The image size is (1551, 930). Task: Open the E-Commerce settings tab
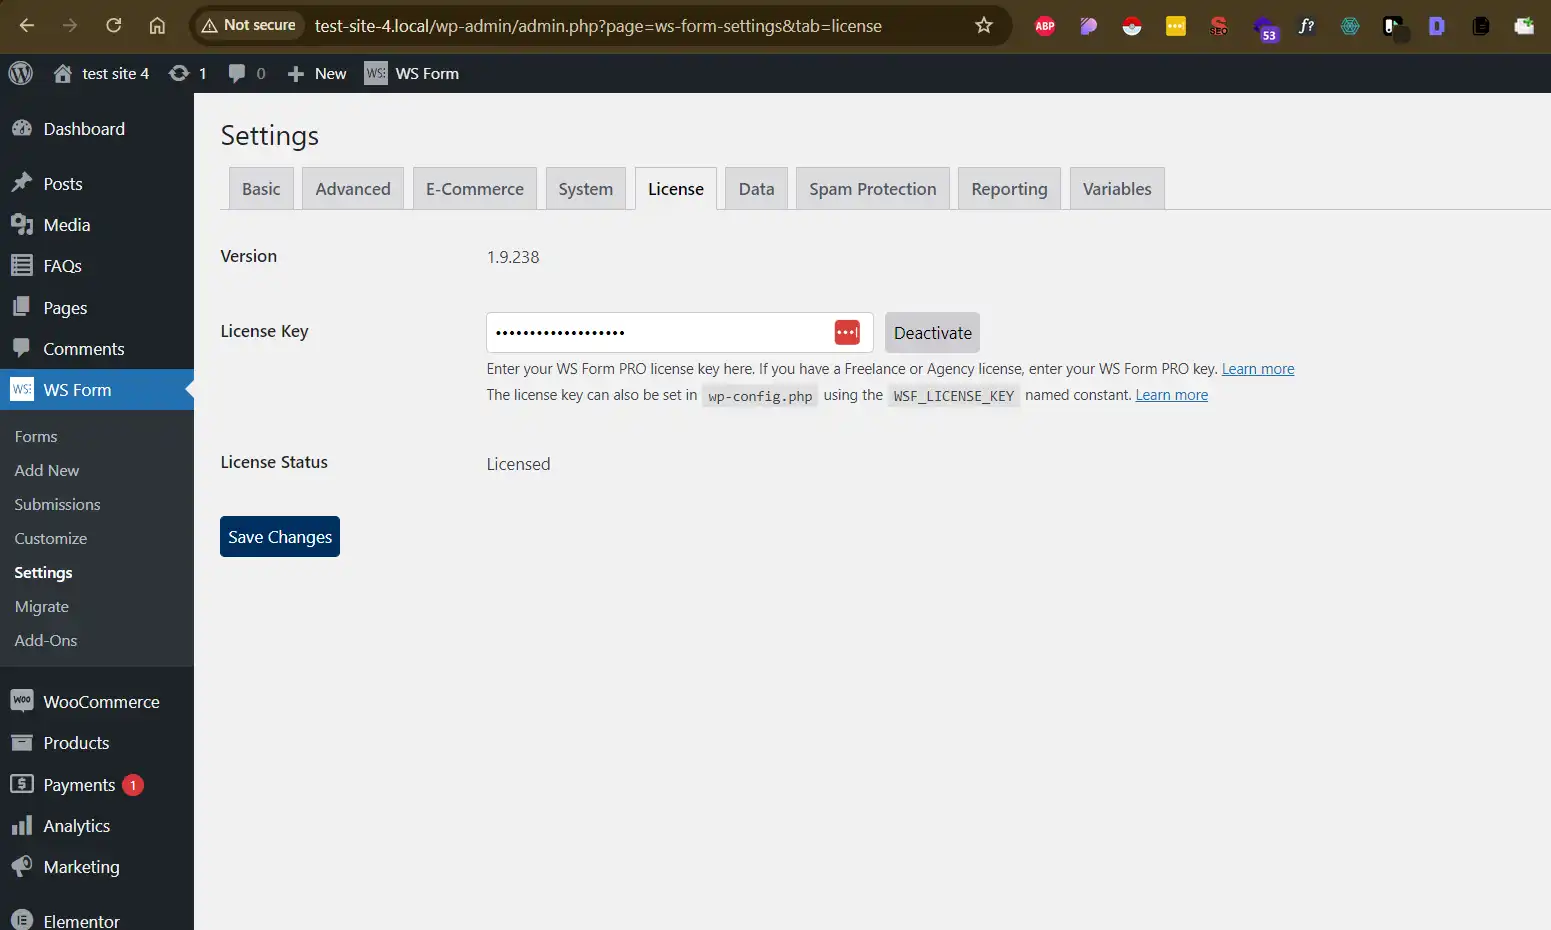474,188
